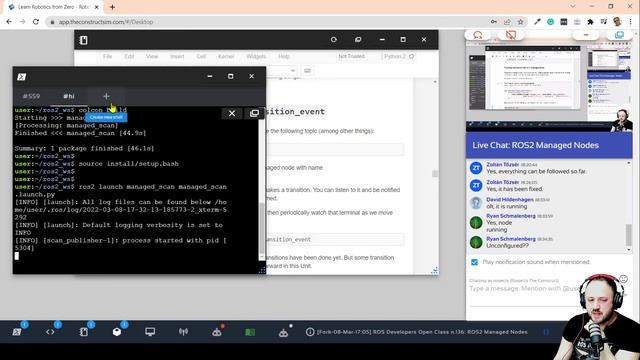Image resolution: width=640 pixels, height=360 pixels.
Task: Open the notebook Edit menu
Action: coord(129,56)
